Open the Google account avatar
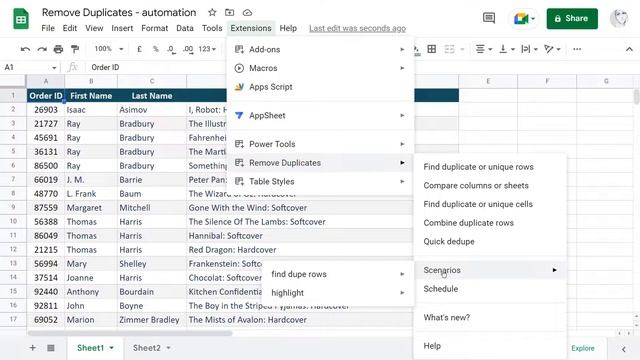This screenshot has width=640, height=360. [619, 18]
